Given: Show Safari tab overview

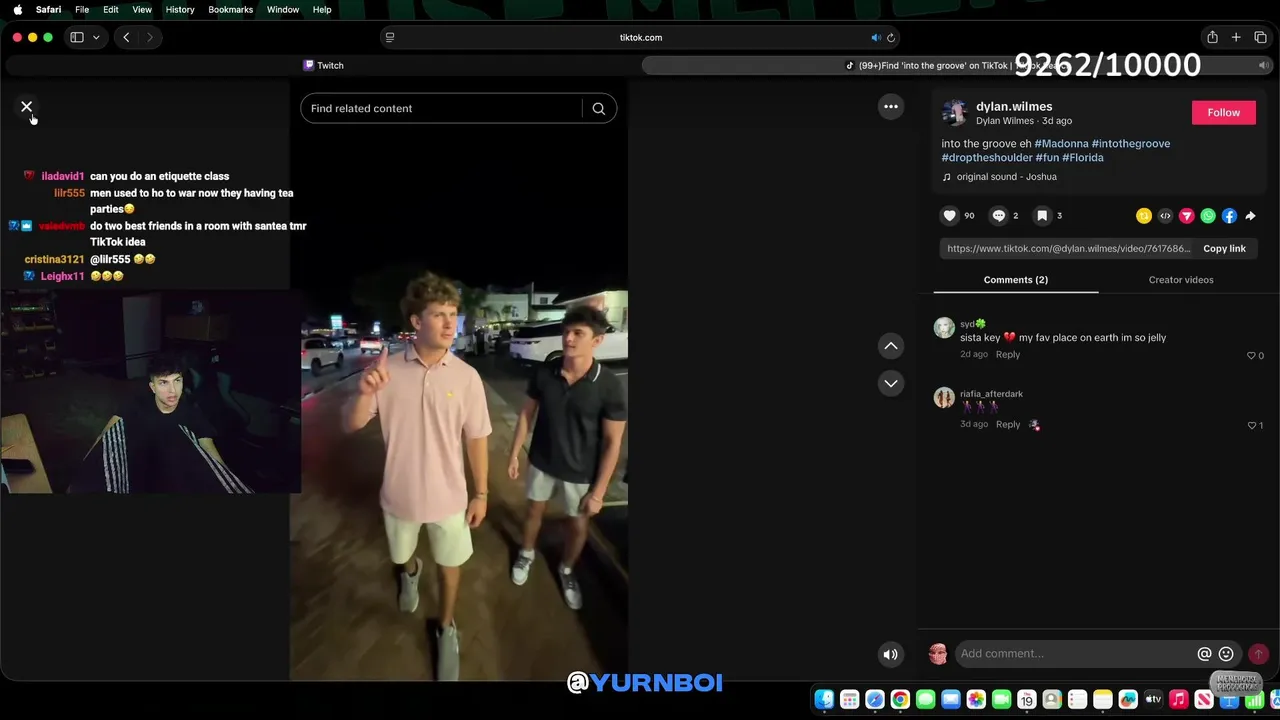Looking at the screenshot, I should point(1260,37).
